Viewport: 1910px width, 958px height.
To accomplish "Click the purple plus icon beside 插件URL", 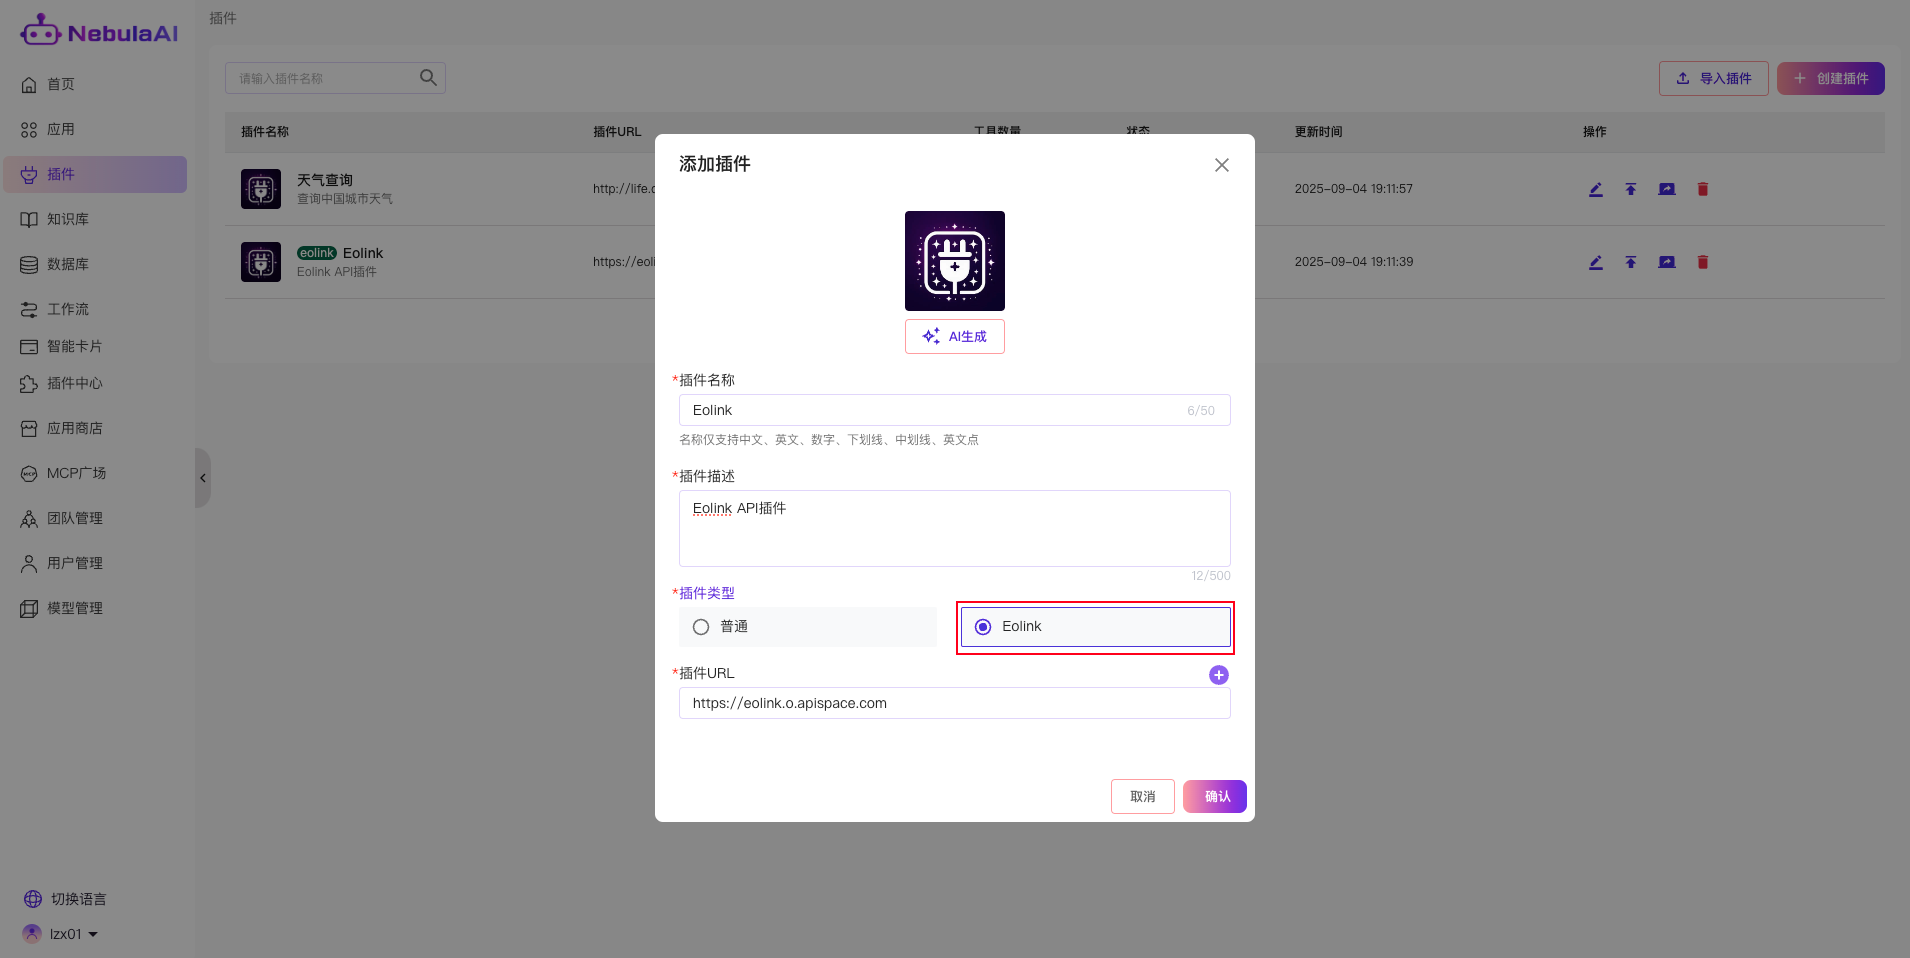I will [x=1219, y=675].
